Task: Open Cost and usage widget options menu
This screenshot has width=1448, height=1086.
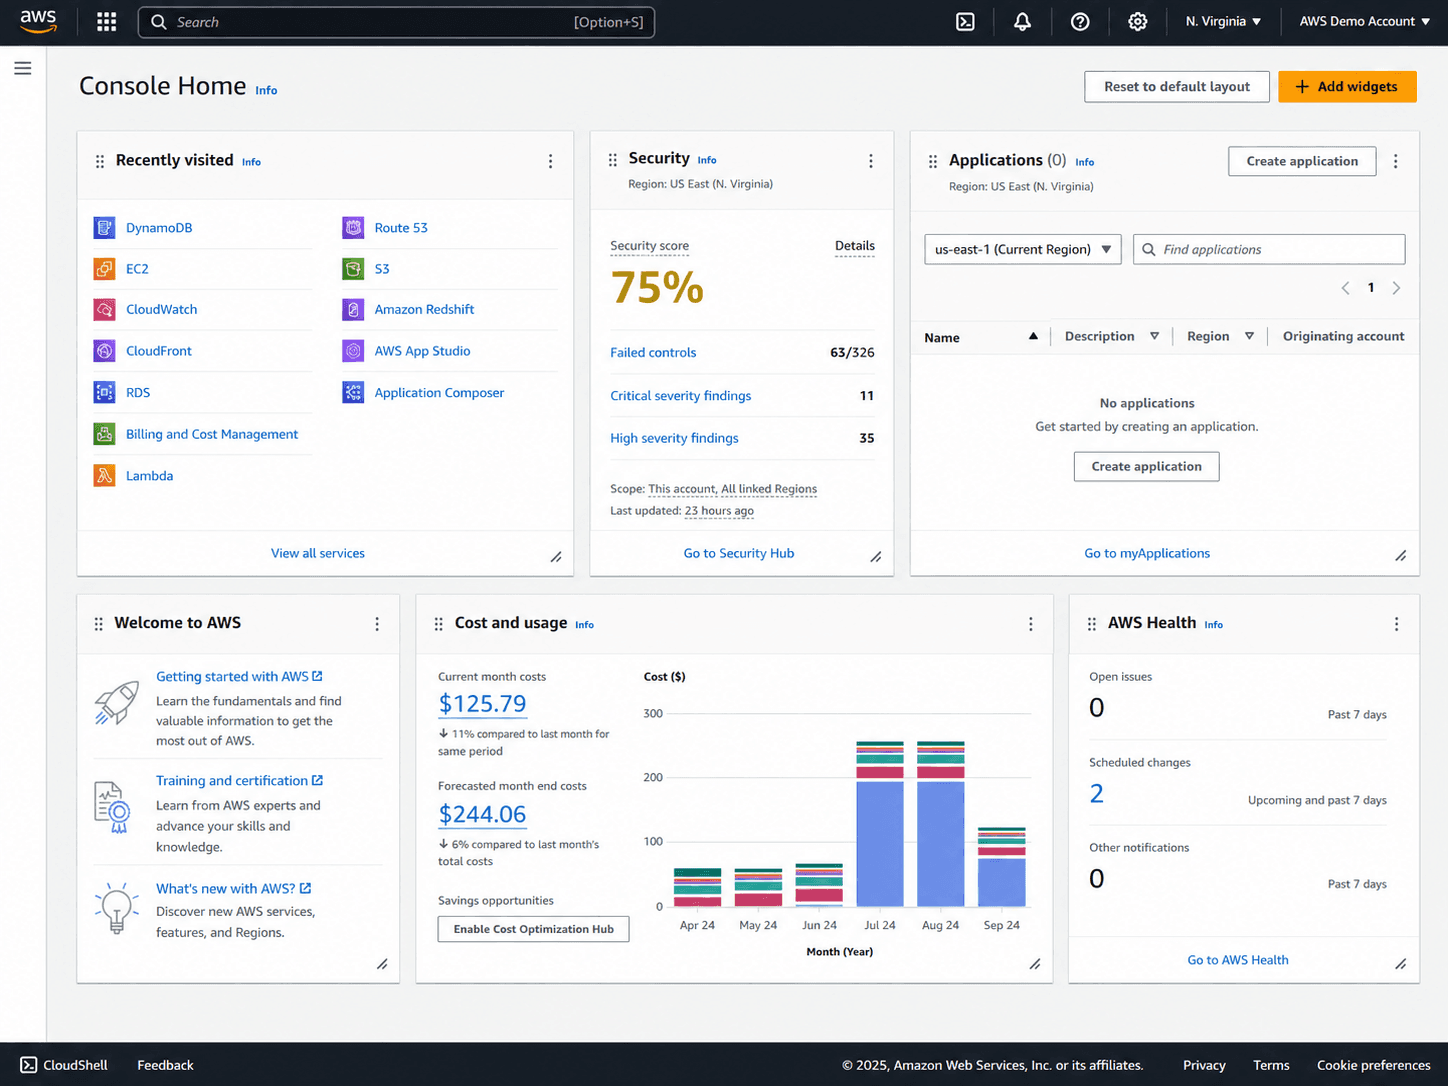Action: [1031, 624]
